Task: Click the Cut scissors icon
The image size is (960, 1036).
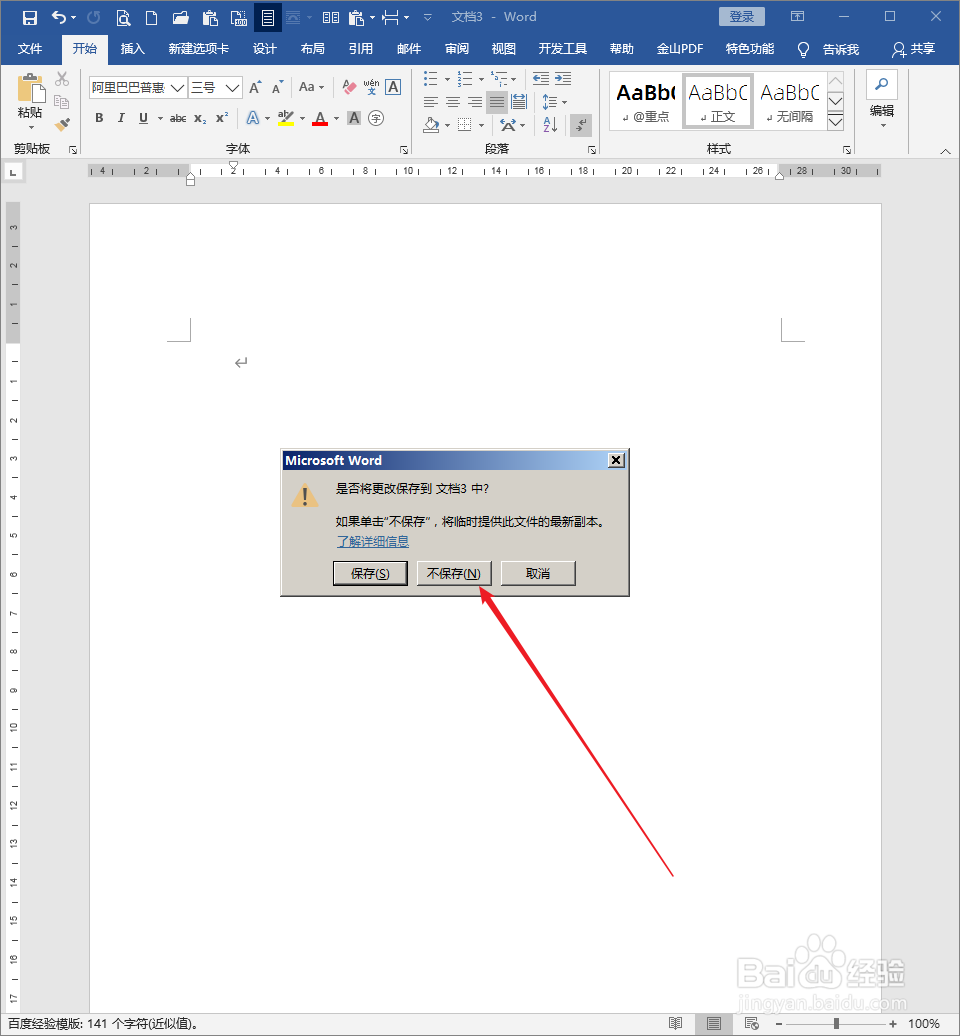Action: [x=62, y=79]
